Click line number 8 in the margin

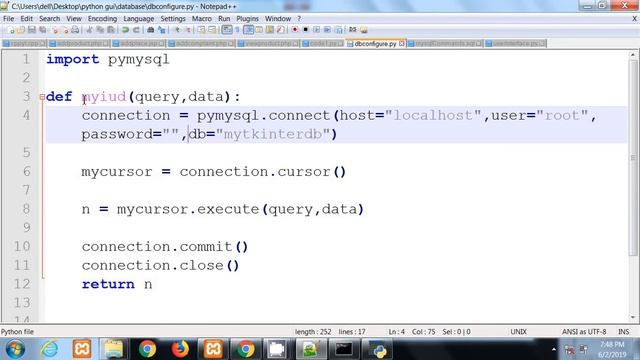point(27,209)
